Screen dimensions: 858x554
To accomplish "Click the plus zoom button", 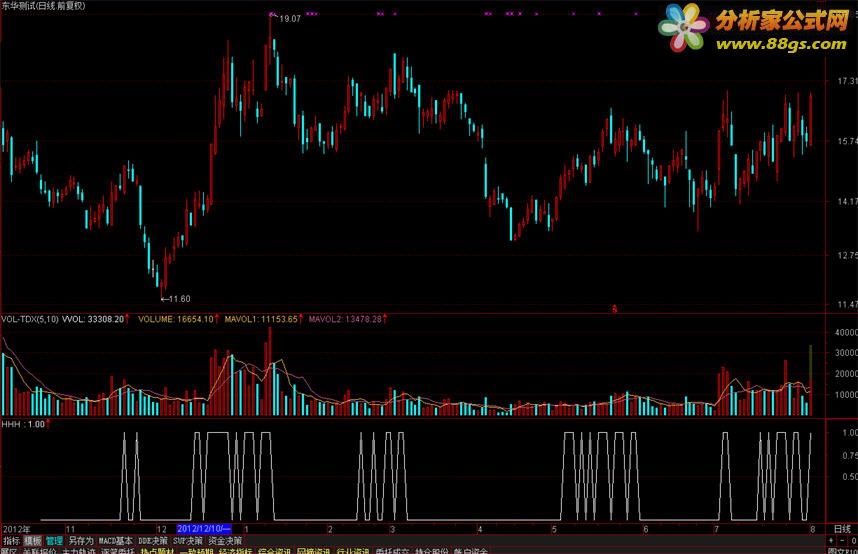I will pos(832,541).
